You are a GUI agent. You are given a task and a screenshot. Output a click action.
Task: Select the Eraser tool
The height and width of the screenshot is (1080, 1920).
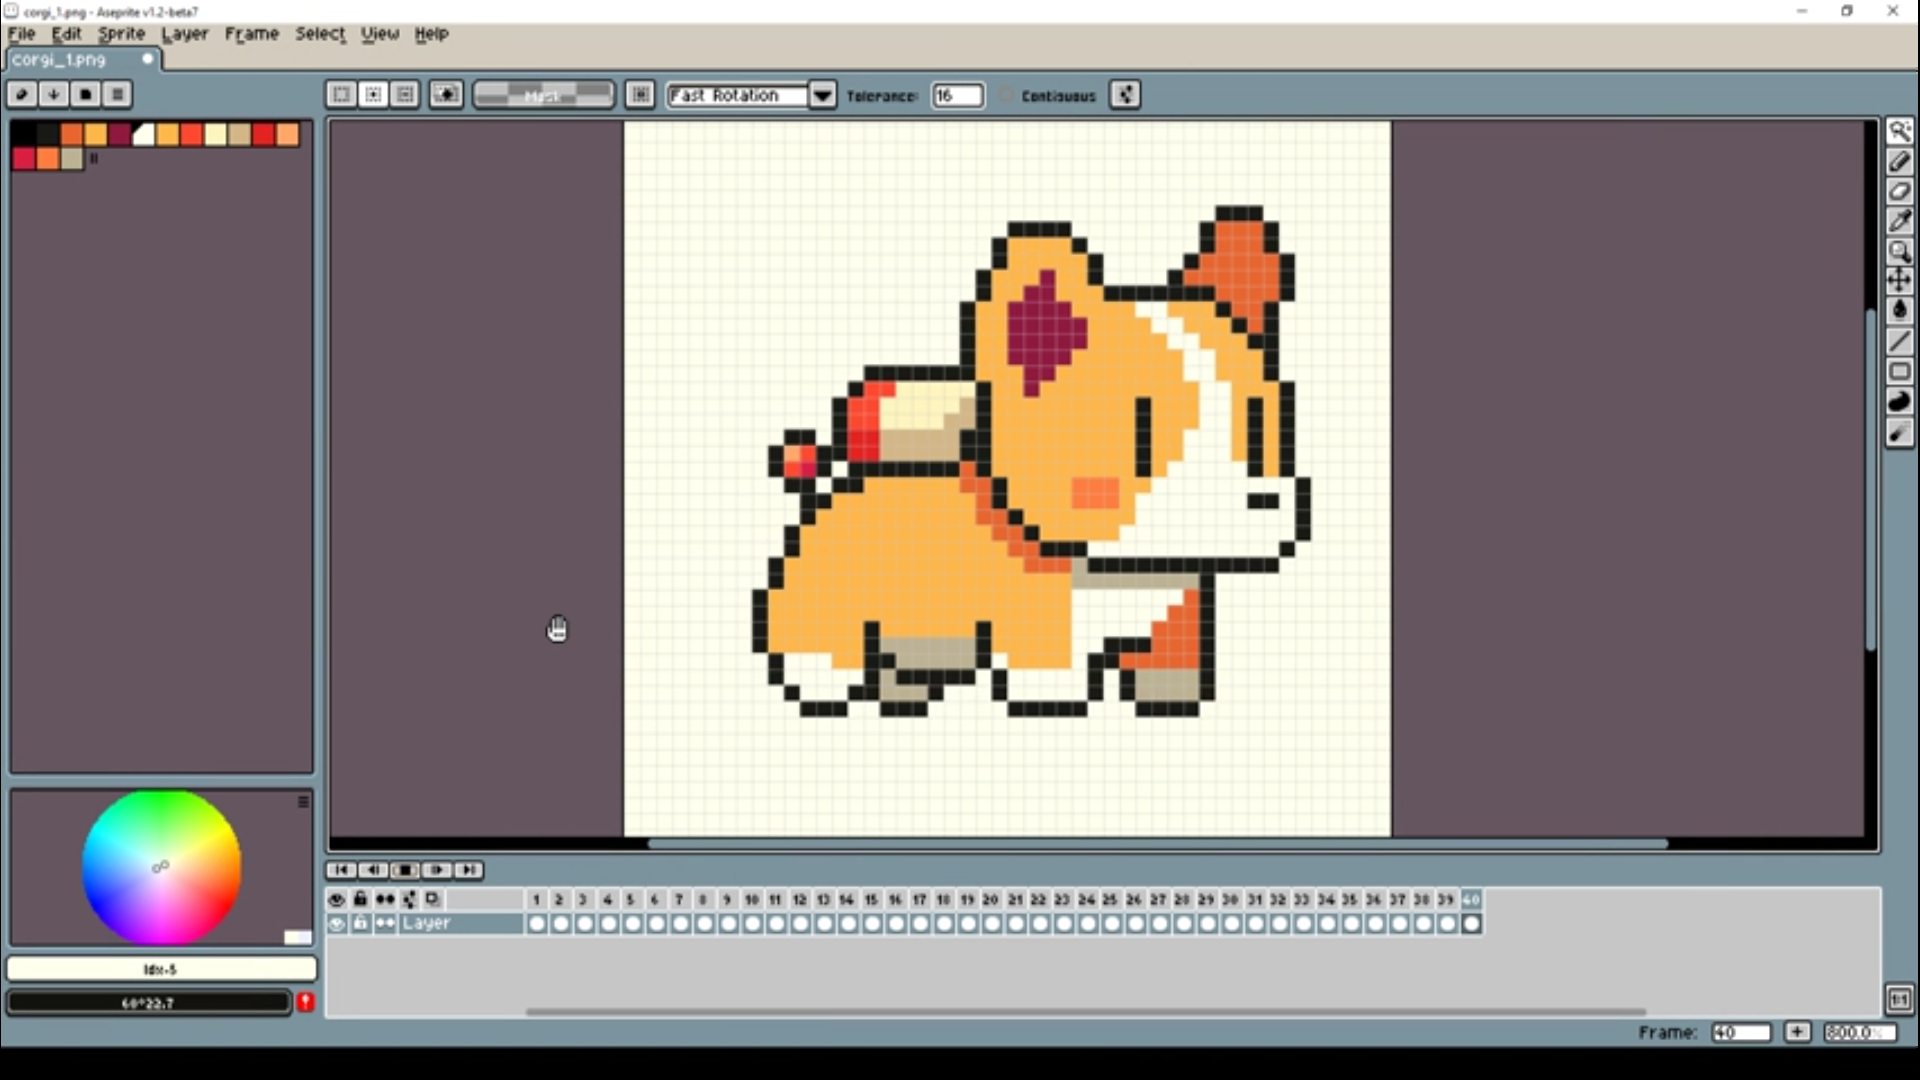[x=1899, y=191]
